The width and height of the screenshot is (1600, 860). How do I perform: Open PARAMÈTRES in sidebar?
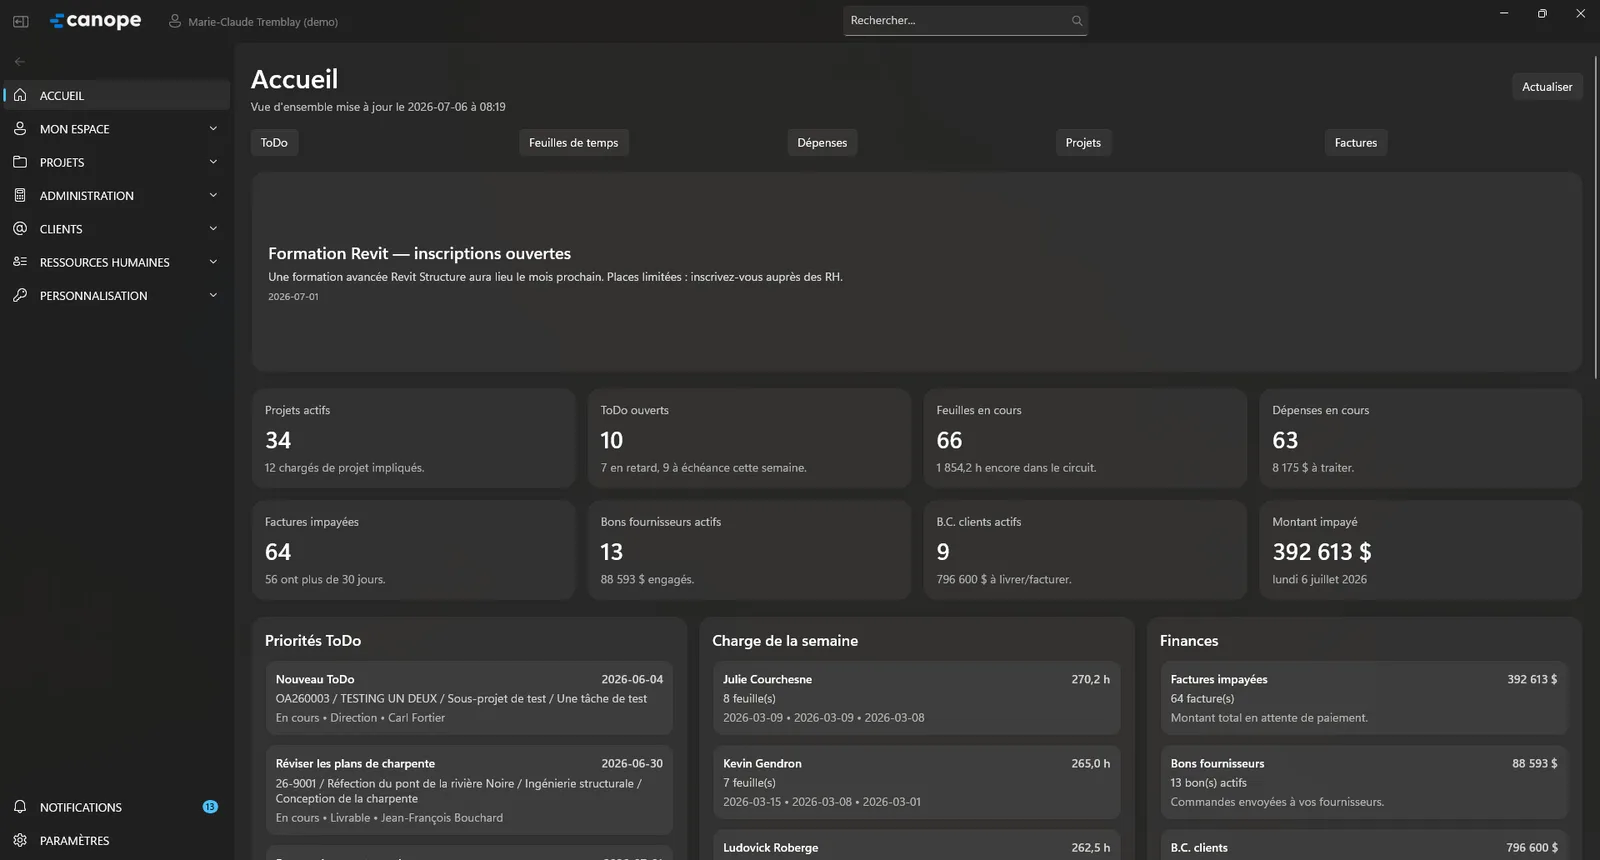tap(117, 840)
